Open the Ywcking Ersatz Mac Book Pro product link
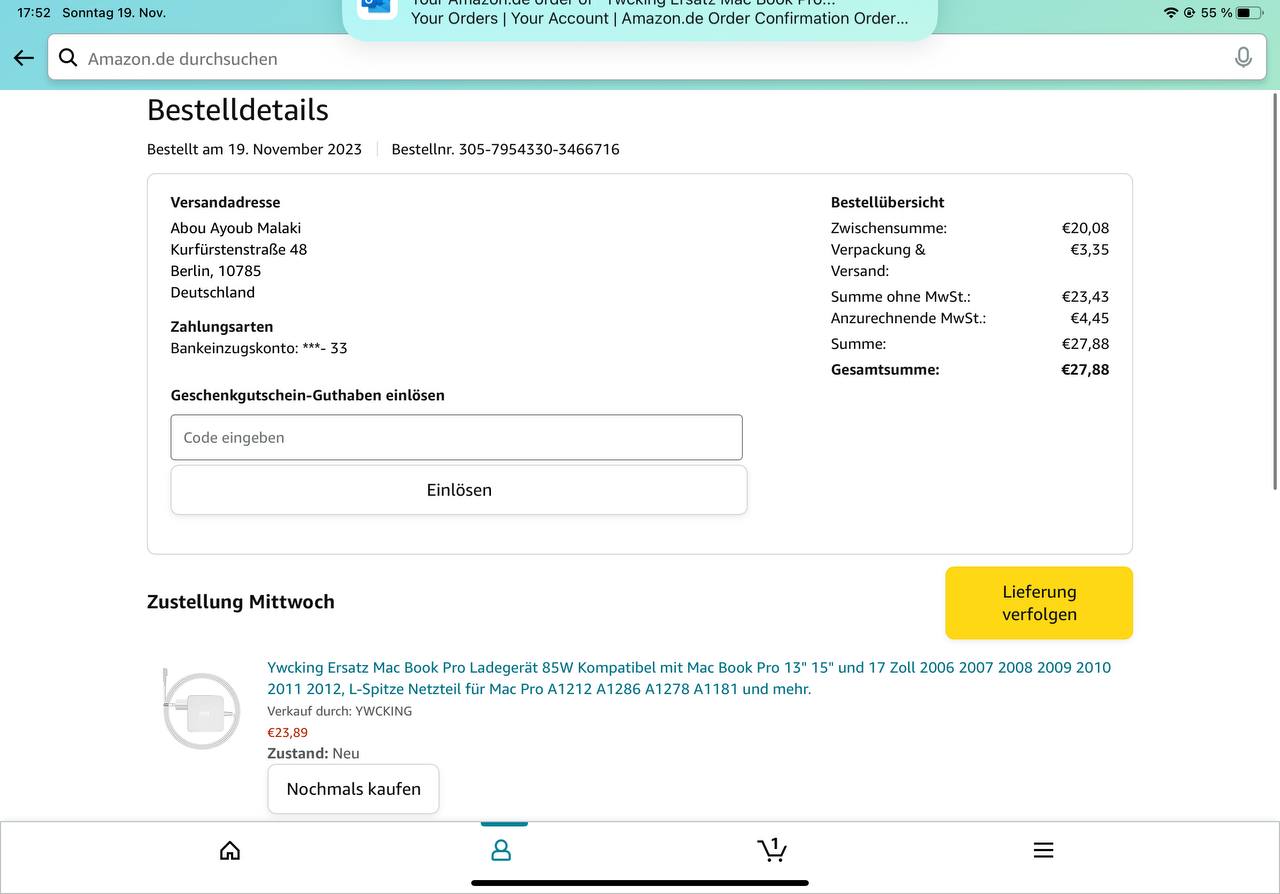The height and width of the screenshot is (894, 1280). pos(689,678)
